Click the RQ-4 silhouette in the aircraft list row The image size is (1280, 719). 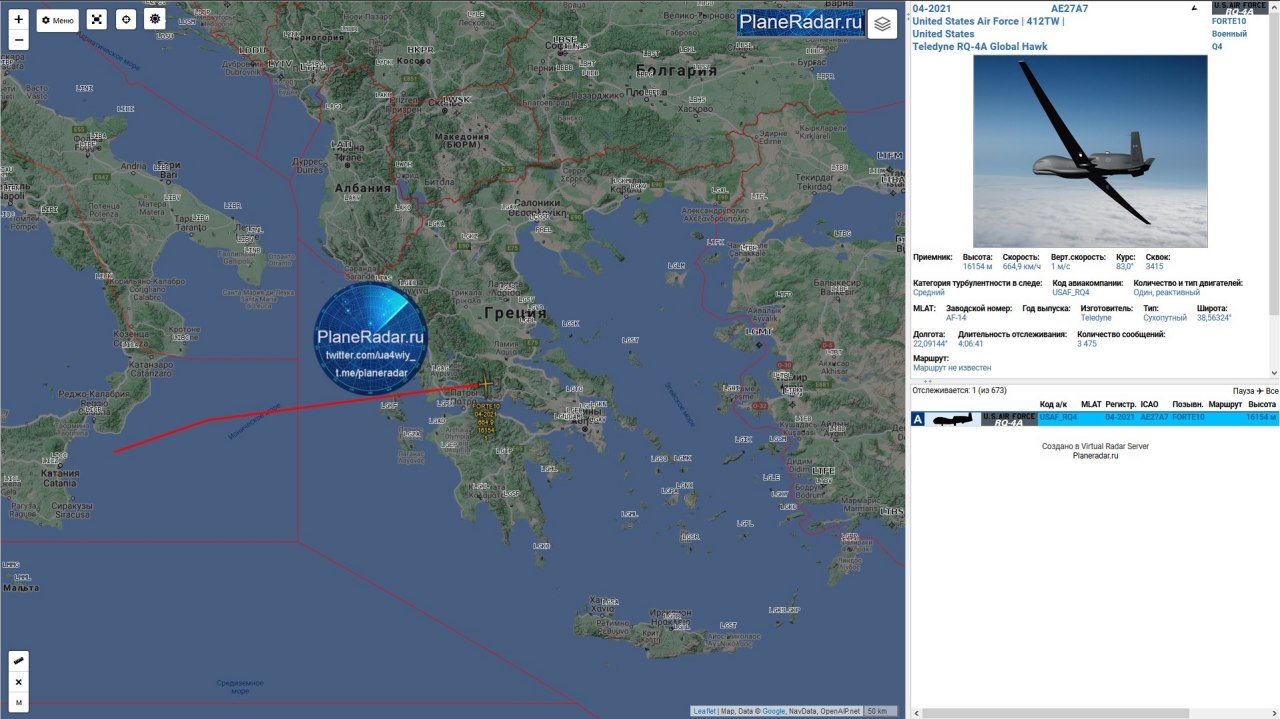pos(952,419)
